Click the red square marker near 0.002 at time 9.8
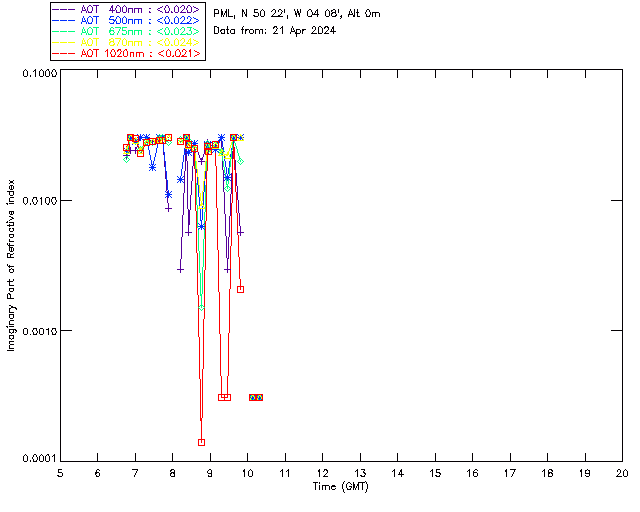640x512 pixels. [x=240, y=289]
